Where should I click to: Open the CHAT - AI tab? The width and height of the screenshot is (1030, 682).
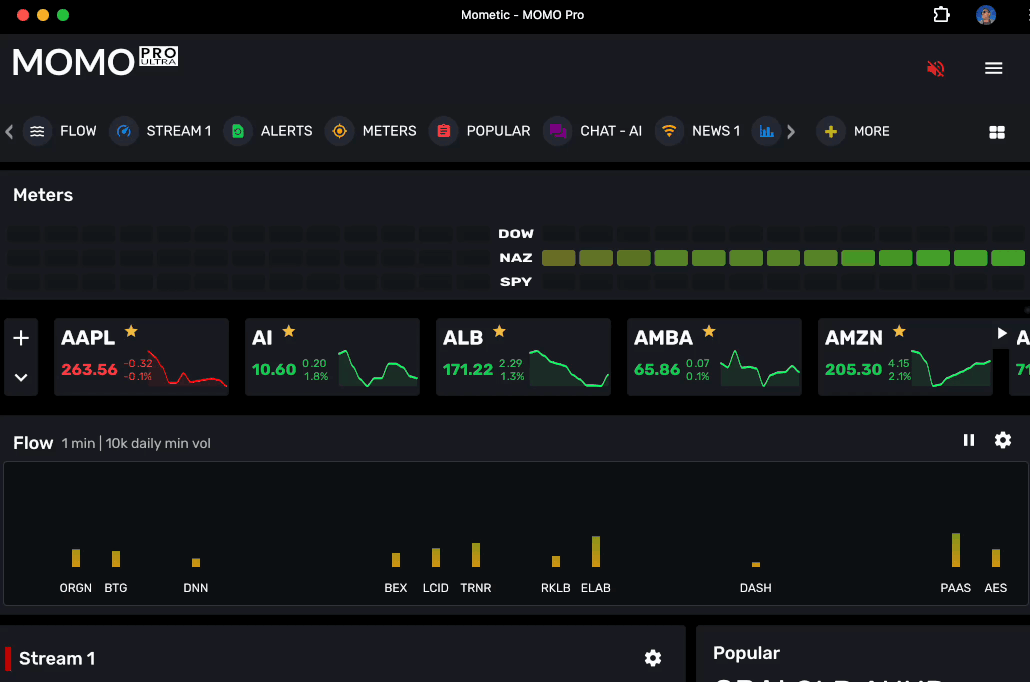coord(611,131)
